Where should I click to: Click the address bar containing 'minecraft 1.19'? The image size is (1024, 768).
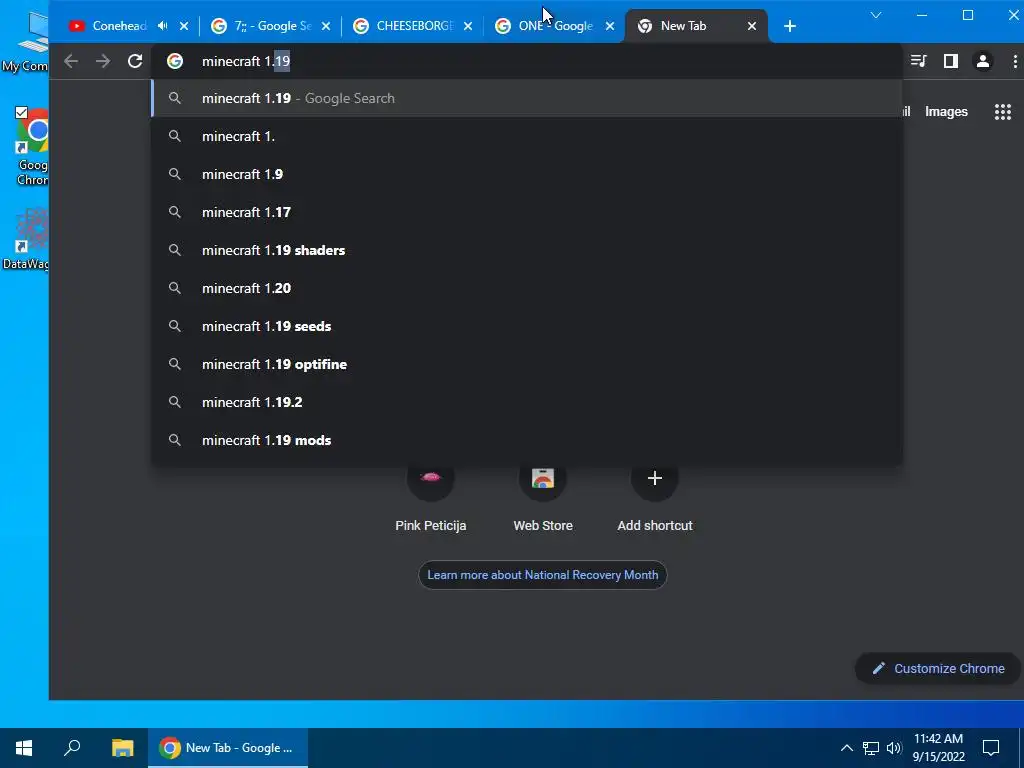tap(526, 61)
